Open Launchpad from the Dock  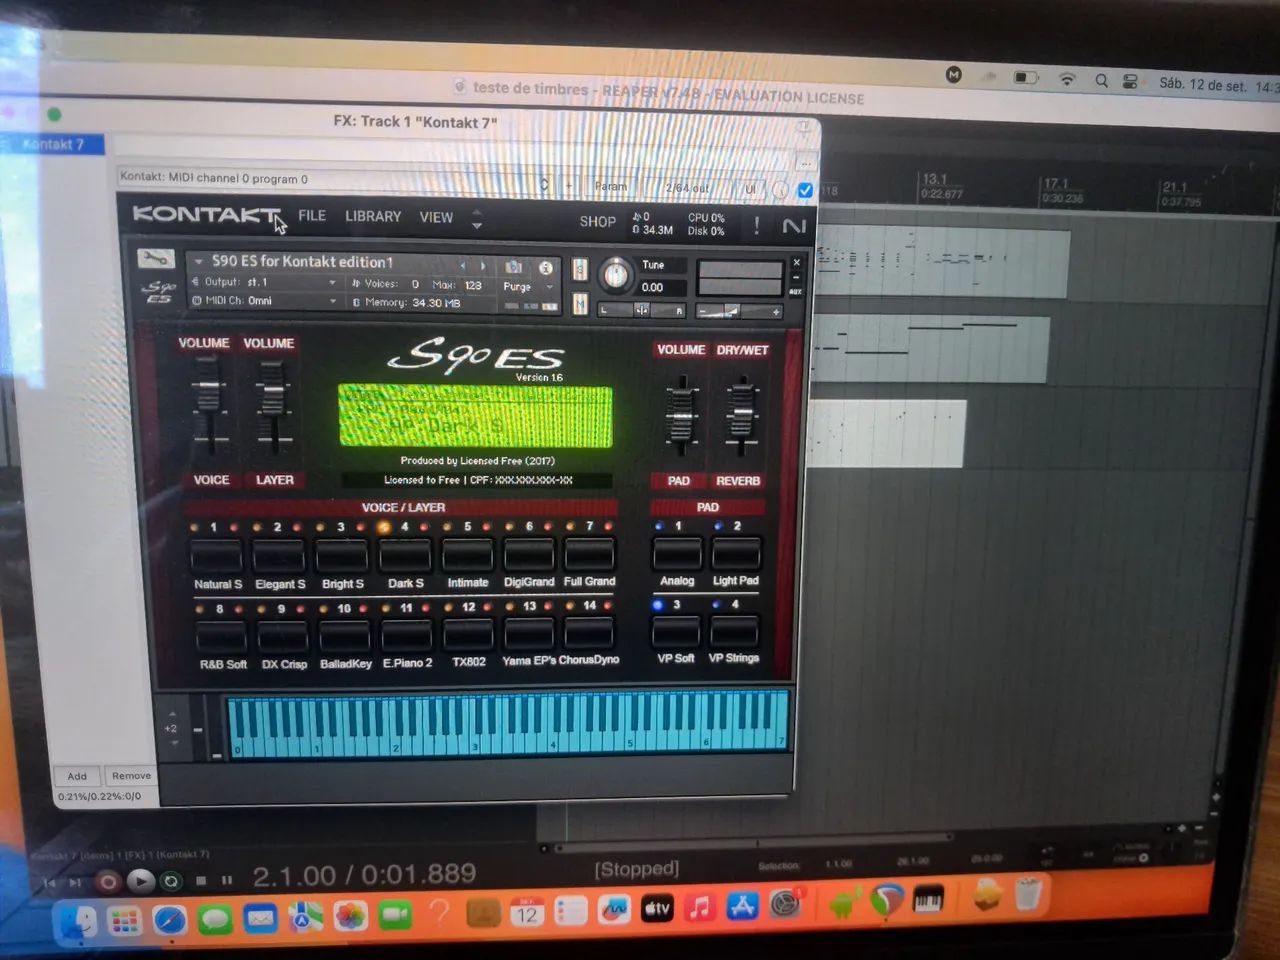(x=125, y=920)
